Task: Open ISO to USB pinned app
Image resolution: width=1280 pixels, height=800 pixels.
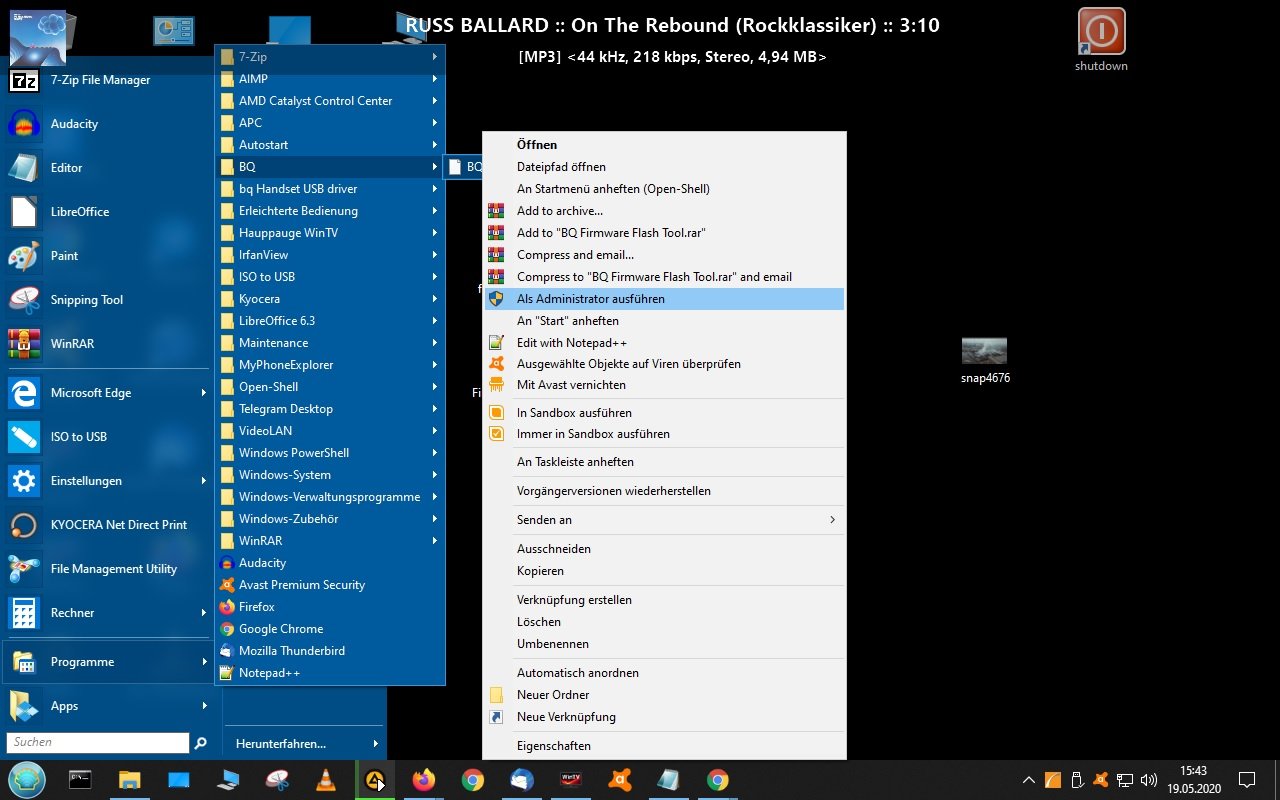Action: (x=107, y=437)
